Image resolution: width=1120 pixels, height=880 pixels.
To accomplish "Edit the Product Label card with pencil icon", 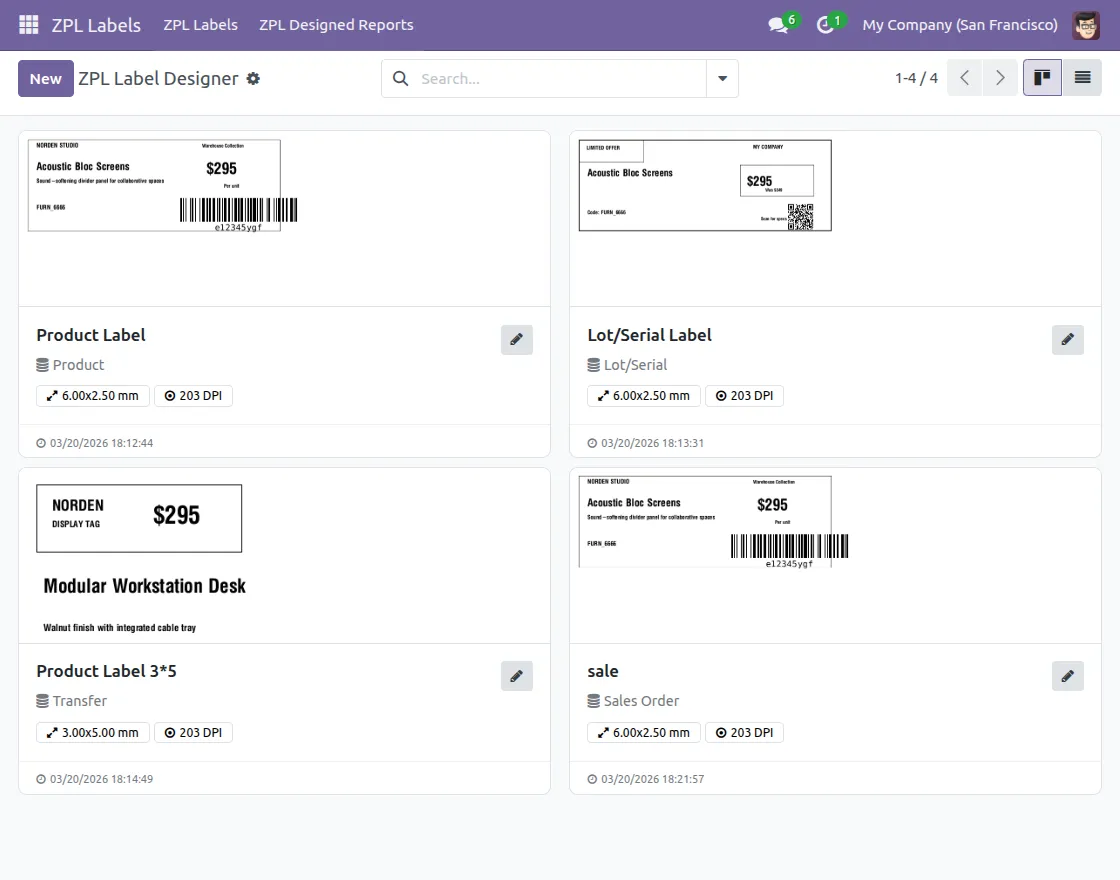I will pyautogui.click(x=516, y=339).
